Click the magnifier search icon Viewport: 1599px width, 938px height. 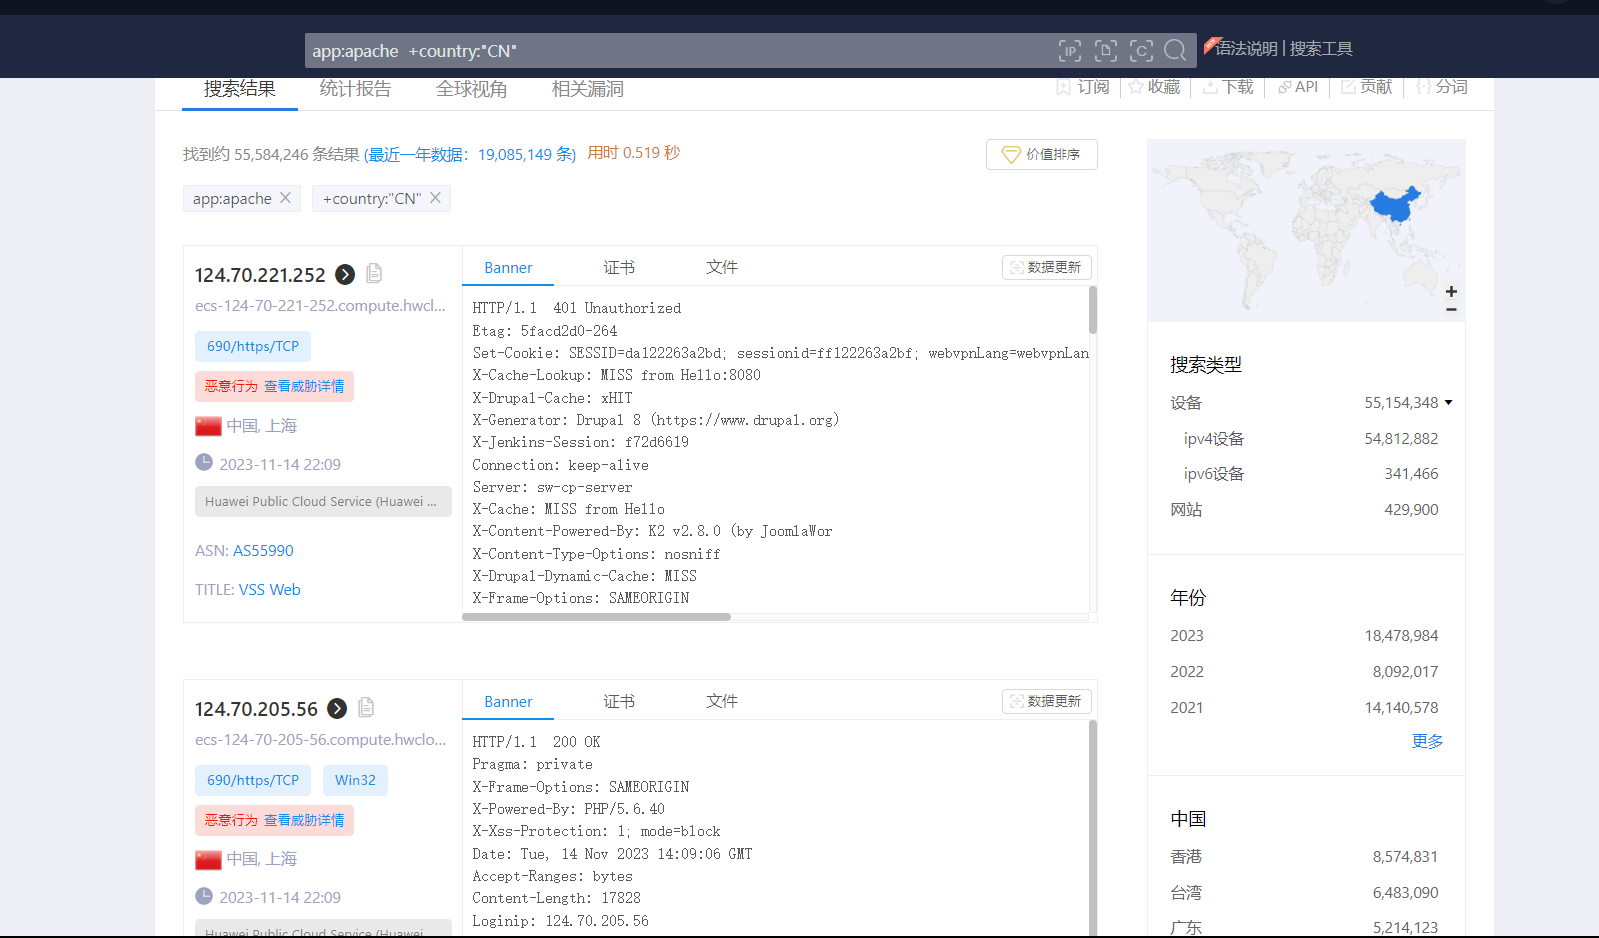[1176, 51]
